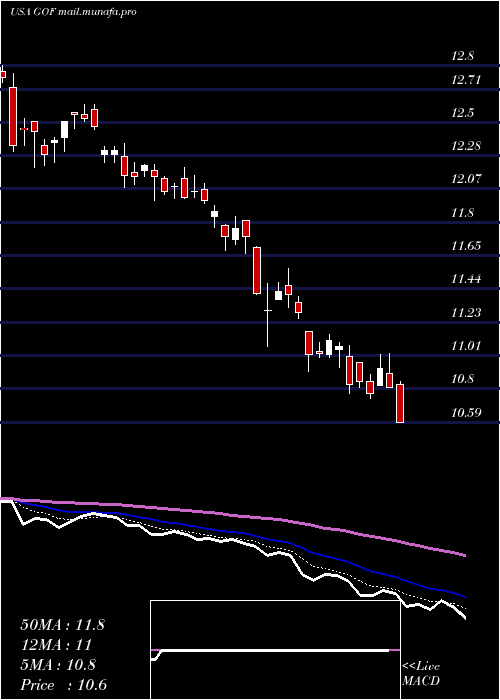
Task: Click the 10.59 price level label
Action: 466,412
